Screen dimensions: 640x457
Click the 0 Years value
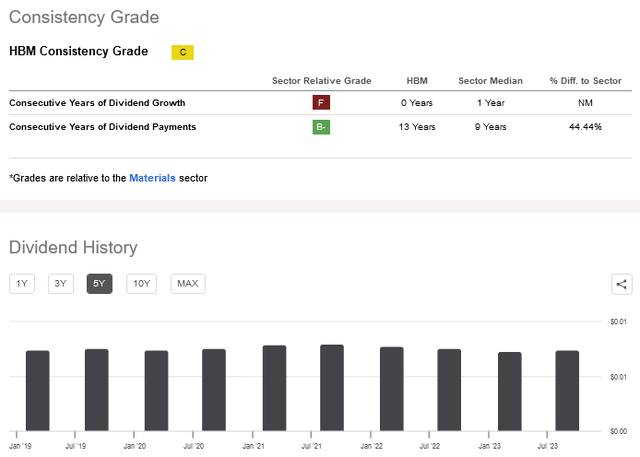pyautogui.click(x=417, y=103)
